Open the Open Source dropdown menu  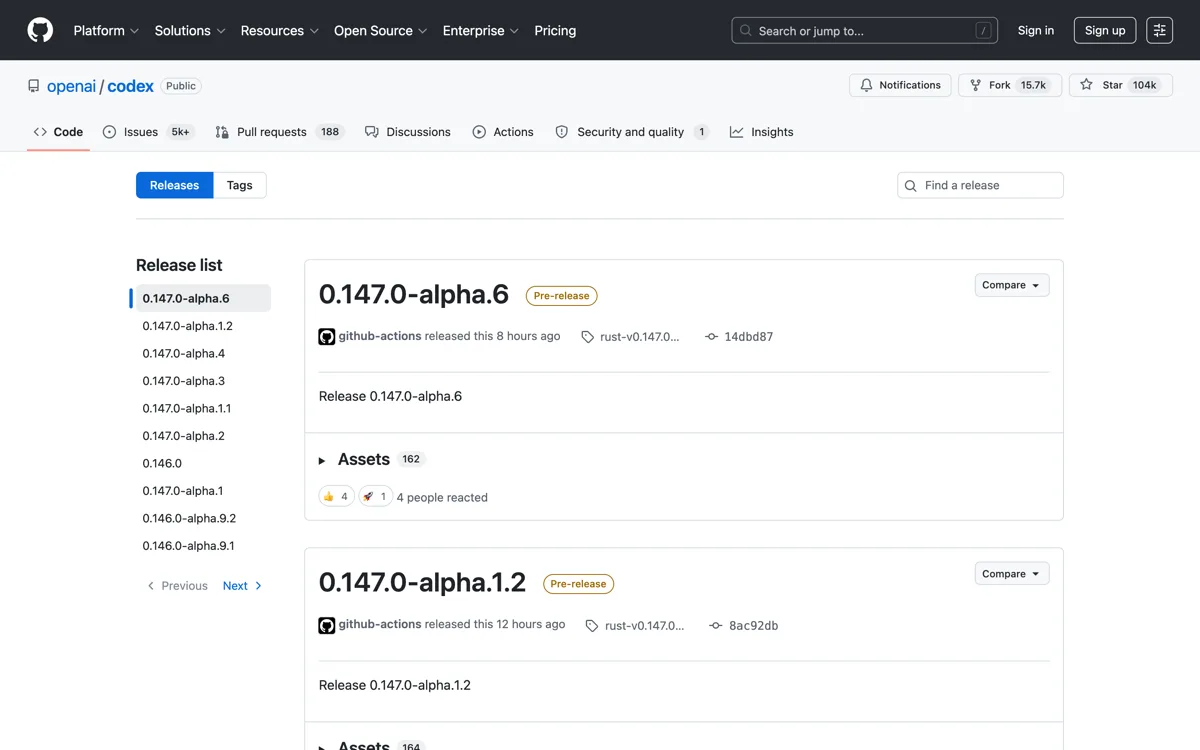click(x=380, y=31)
